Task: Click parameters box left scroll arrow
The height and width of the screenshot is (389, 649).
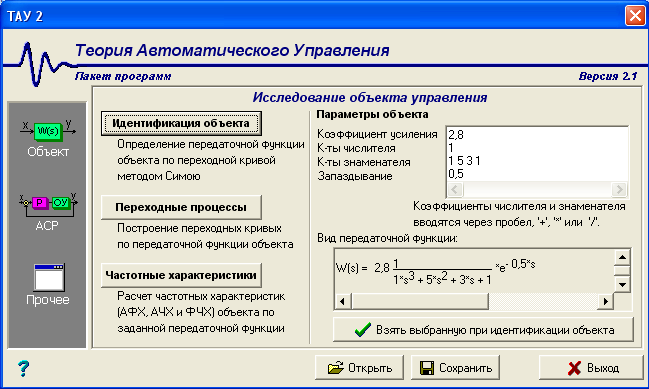Action: click(455, 190)
